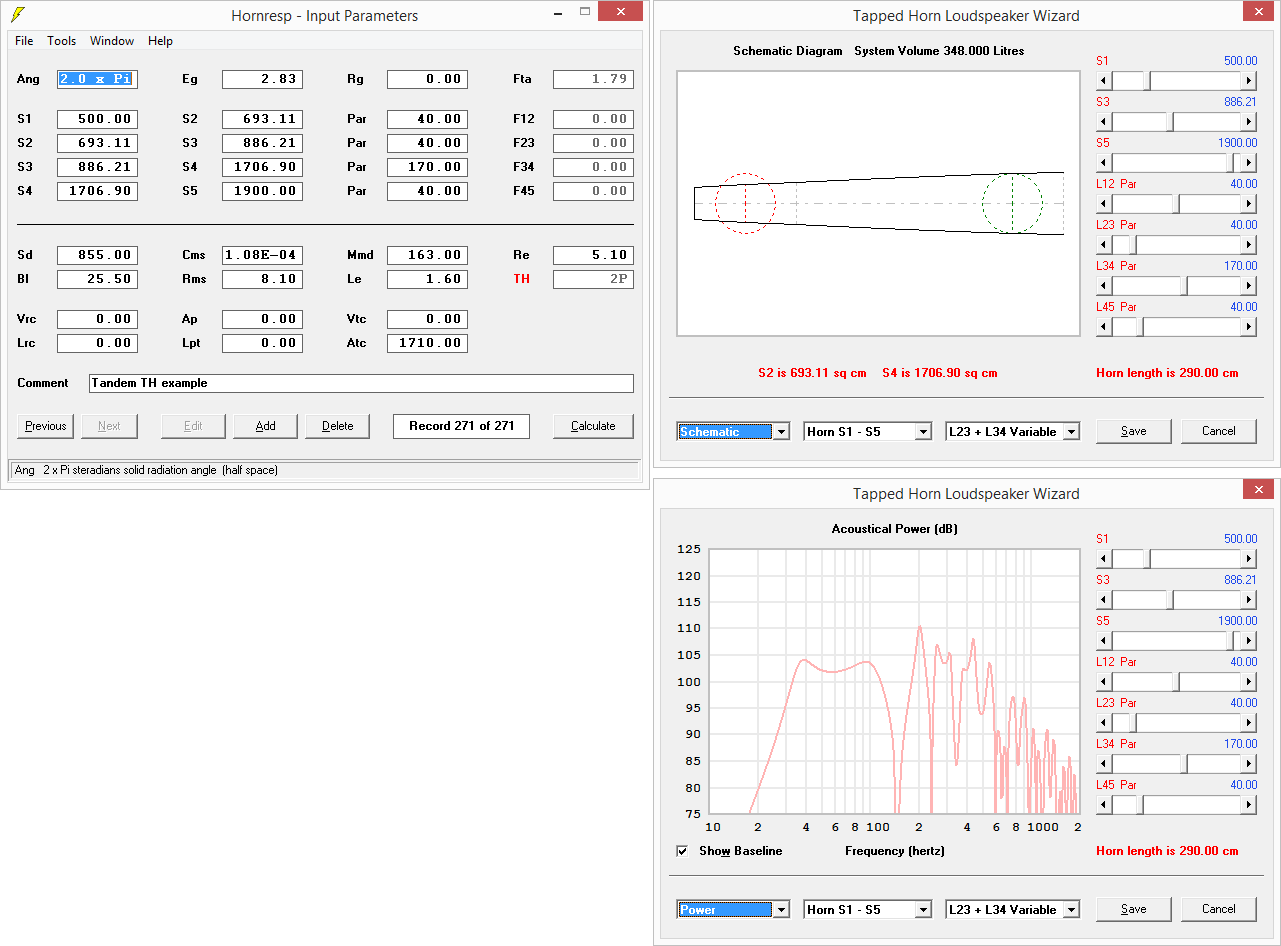Click left arrow of S1 slider in Power wizard

[1104, 559]
